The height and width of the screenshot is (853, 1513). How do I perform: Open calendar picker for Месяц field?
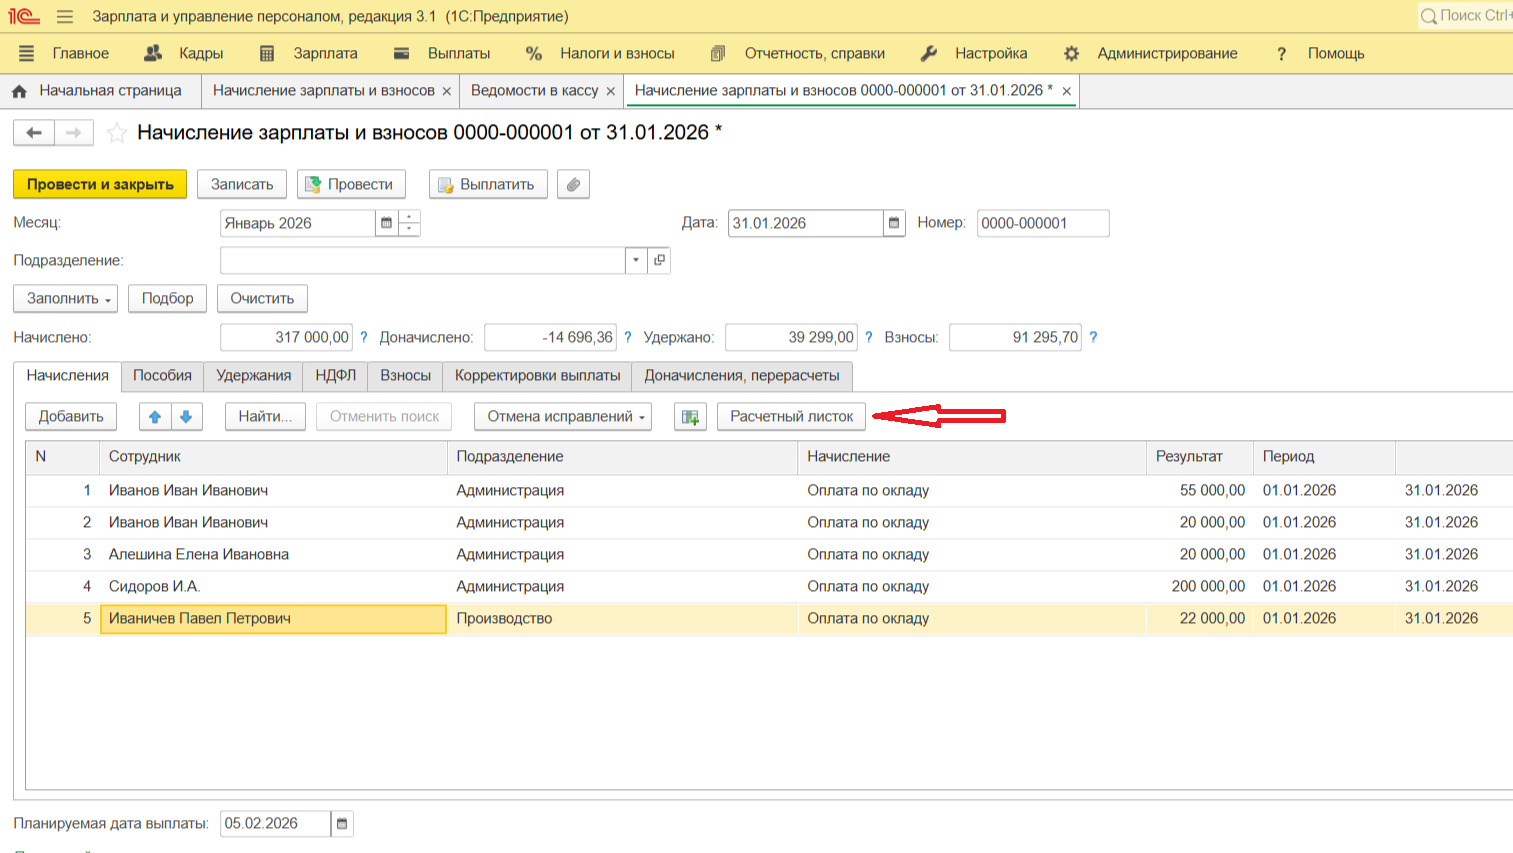(386, 223)
